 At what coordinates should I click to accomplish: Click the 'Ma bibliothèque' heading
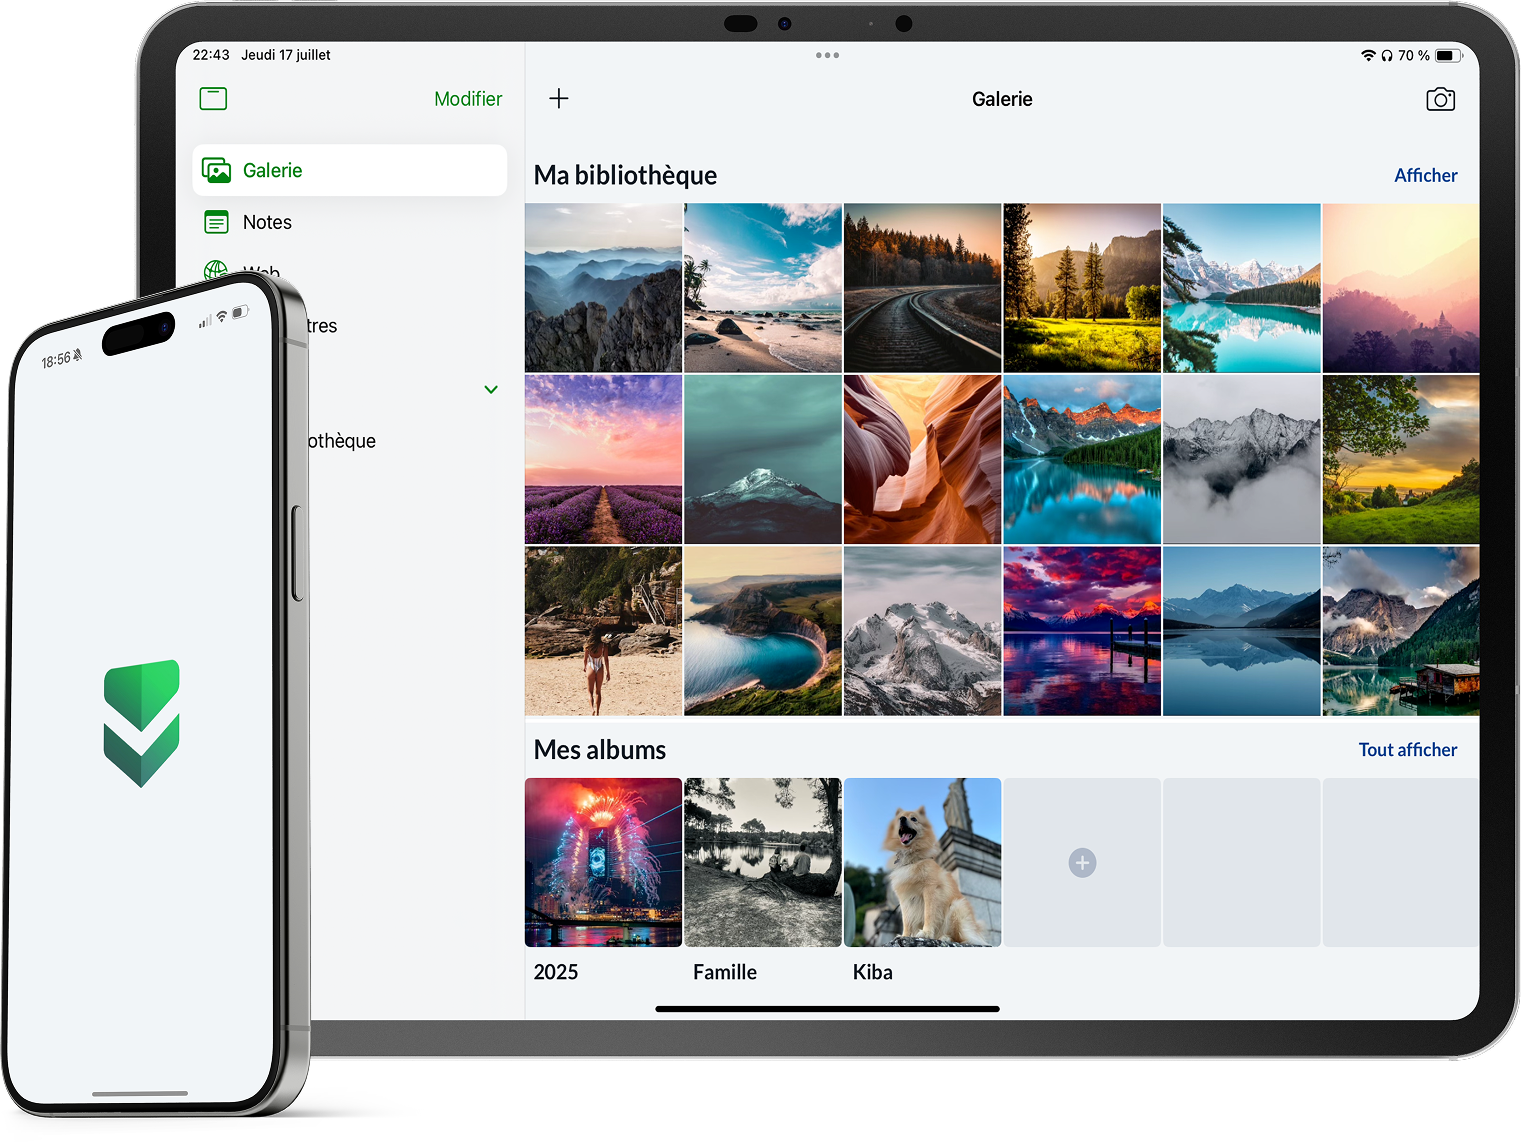pyautogui.click(x=625, y=176)
